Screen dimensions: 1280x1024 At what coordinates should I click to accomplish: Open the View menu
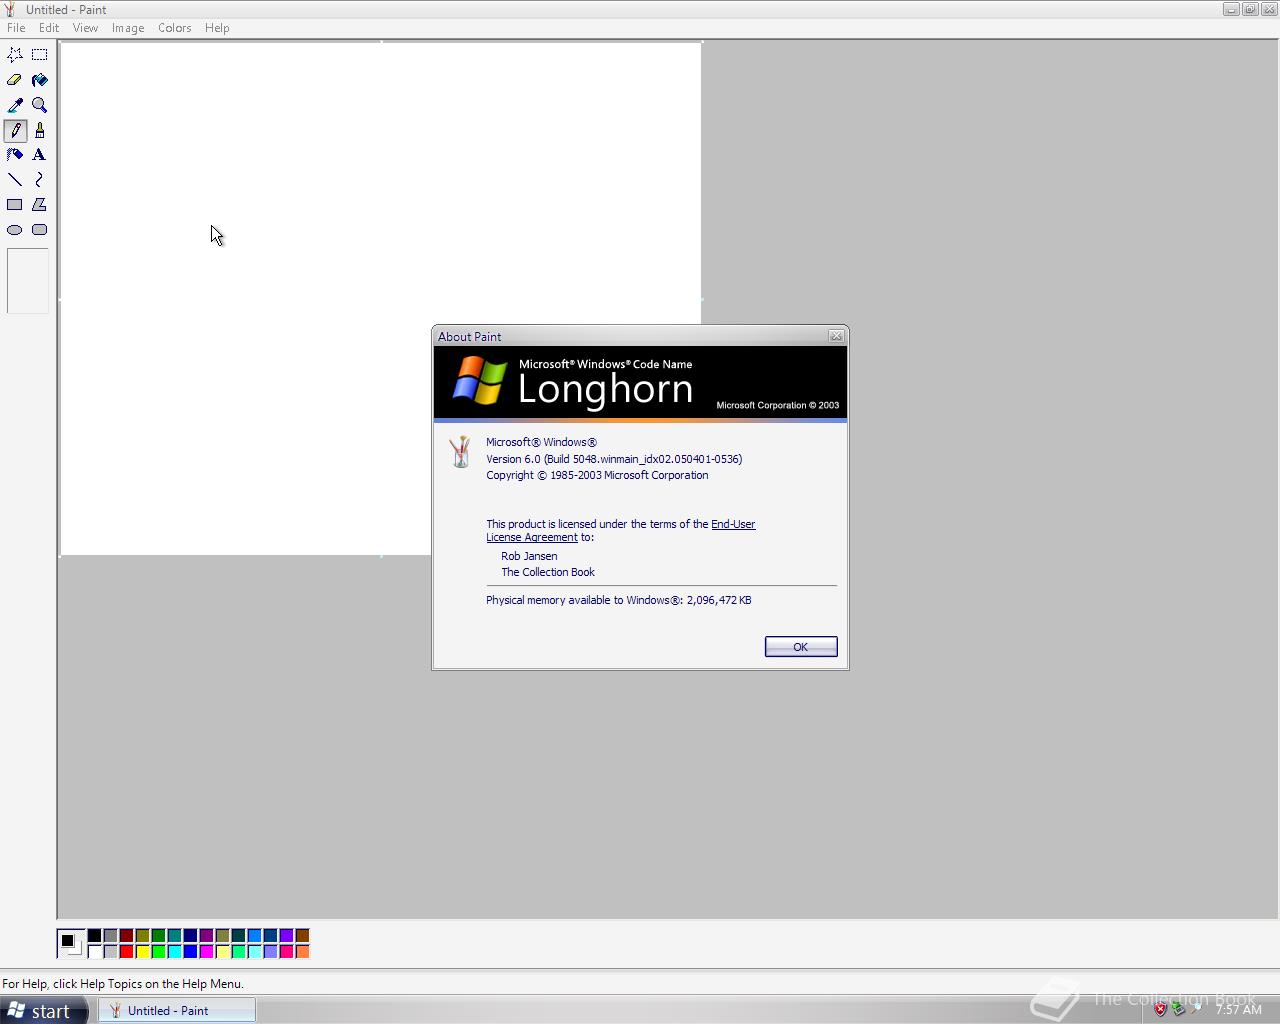click(x=85, y=28)
